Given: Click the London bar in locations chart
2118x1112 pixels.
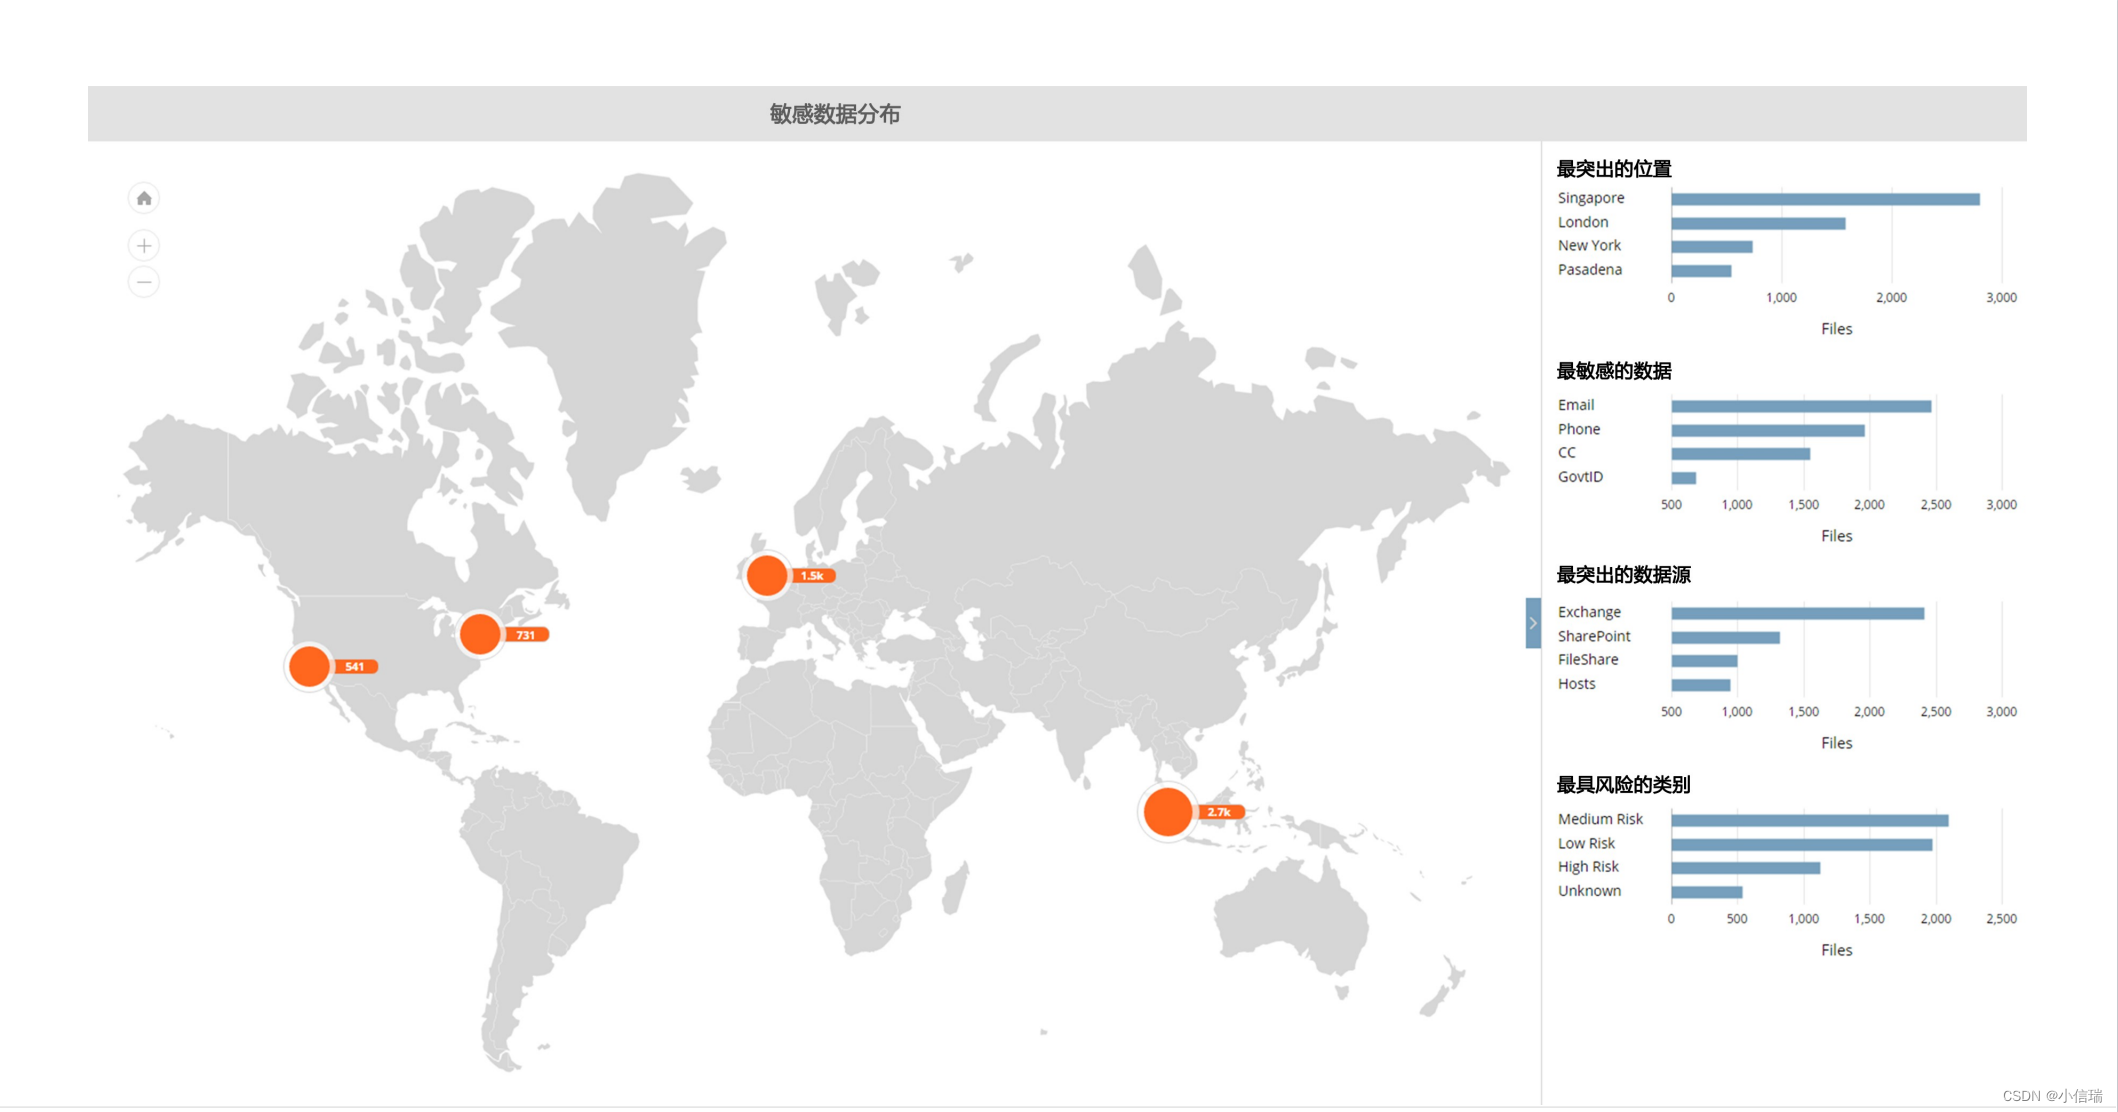Looking at the screenshot, I should (x=1758, y=223).
